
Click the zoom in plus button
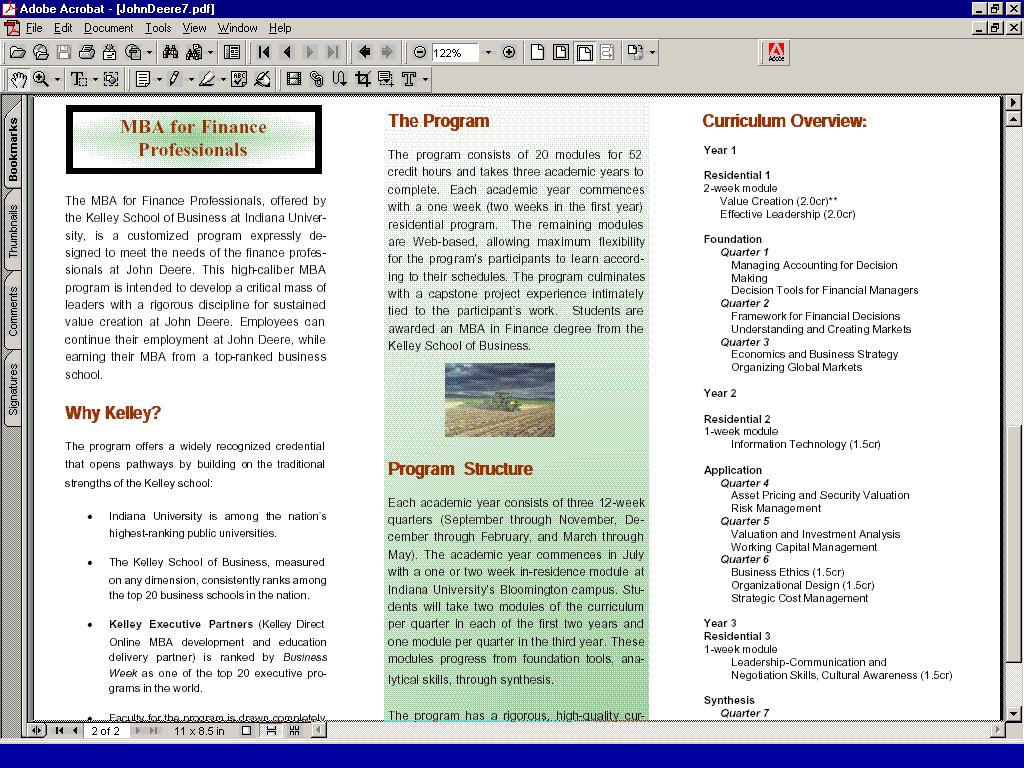point(509,52)
